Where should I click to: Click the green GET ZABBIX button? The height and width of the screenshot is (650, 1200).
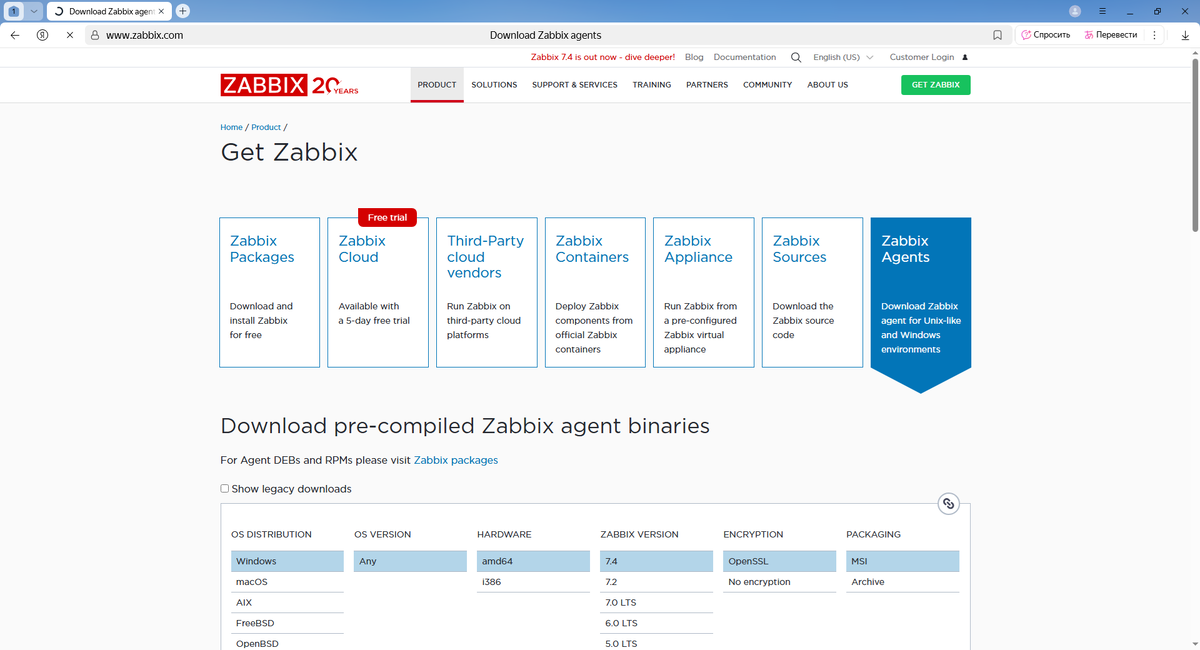click(x=935, y=85)
